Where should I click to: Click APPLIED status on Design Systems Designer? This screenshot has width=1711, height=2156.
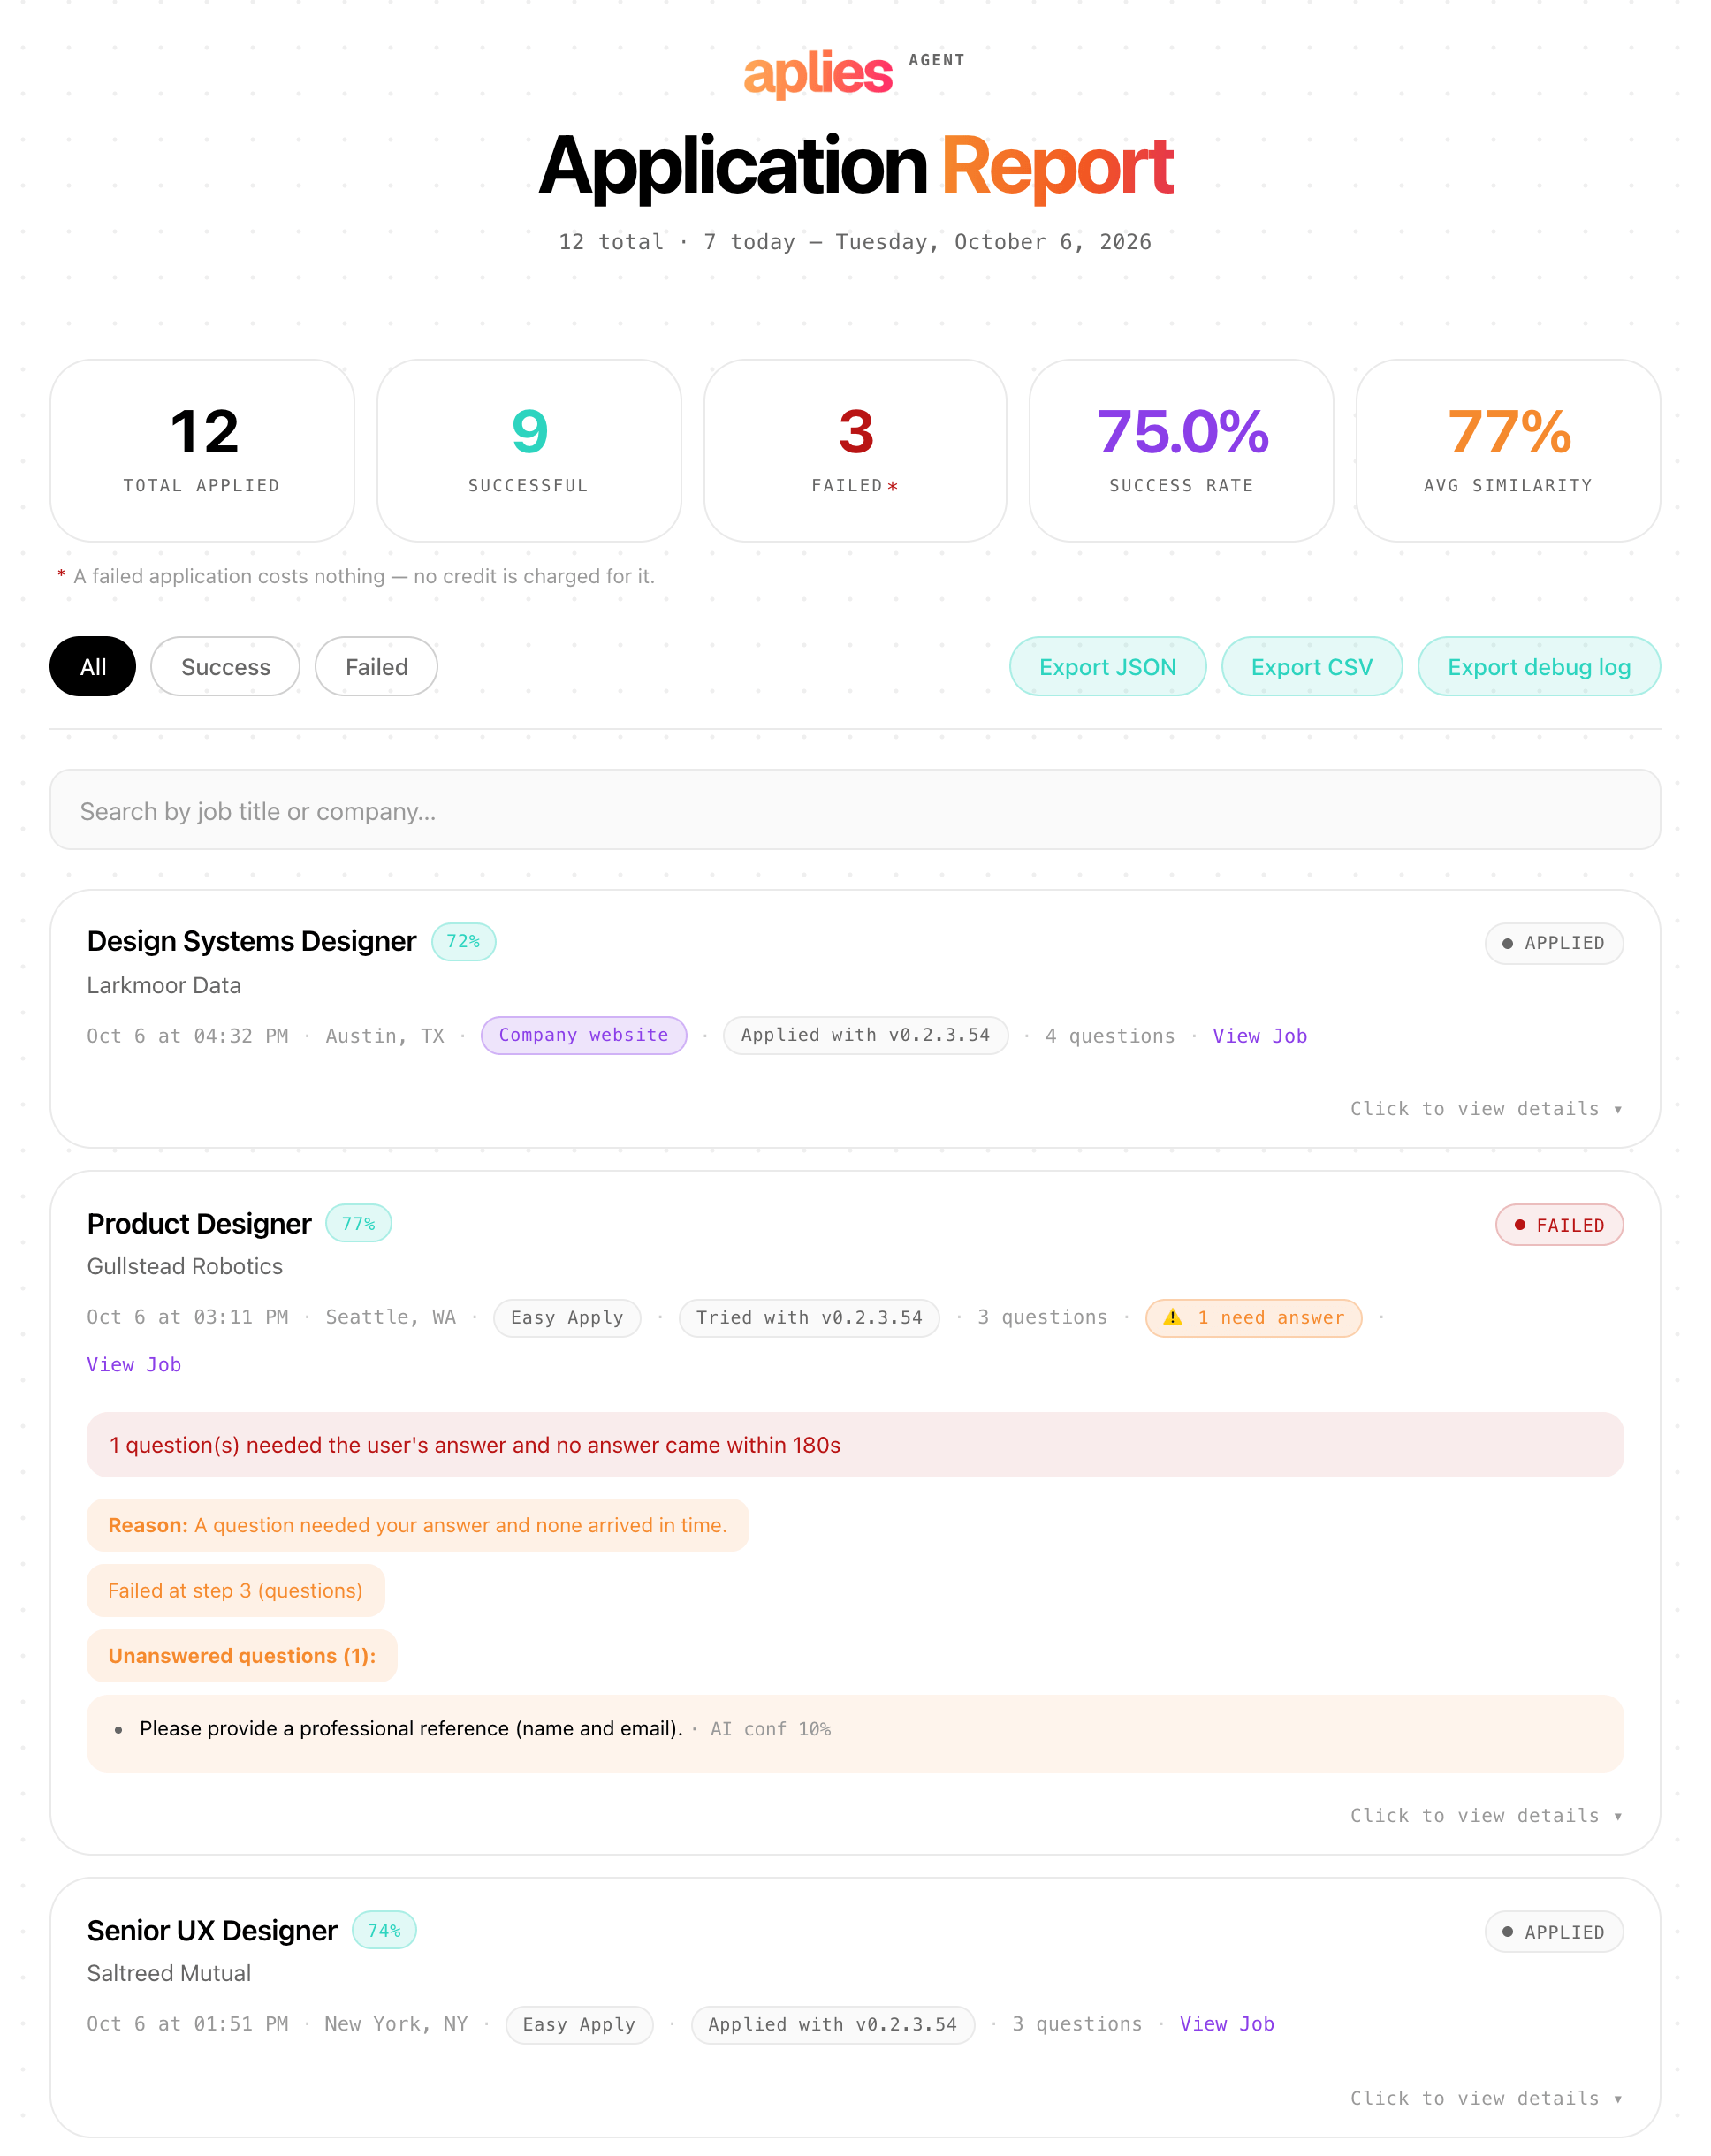[1554, 943]
